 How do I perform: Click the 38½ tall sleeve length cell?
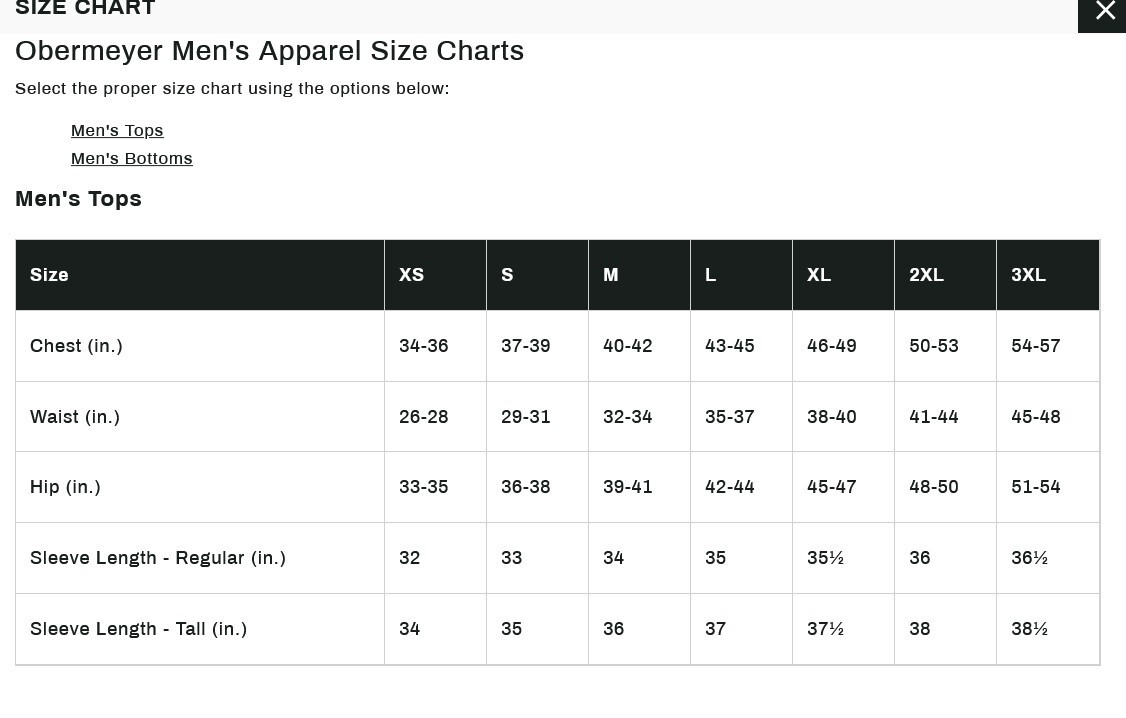(x=1029, y=629)
